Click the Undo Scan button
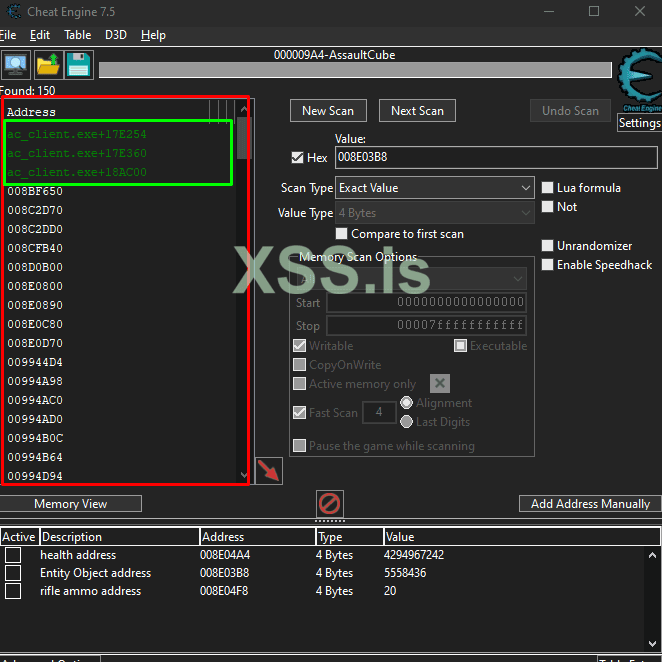Viewport: 662px width, 662px height. click(x=570, y=111)
